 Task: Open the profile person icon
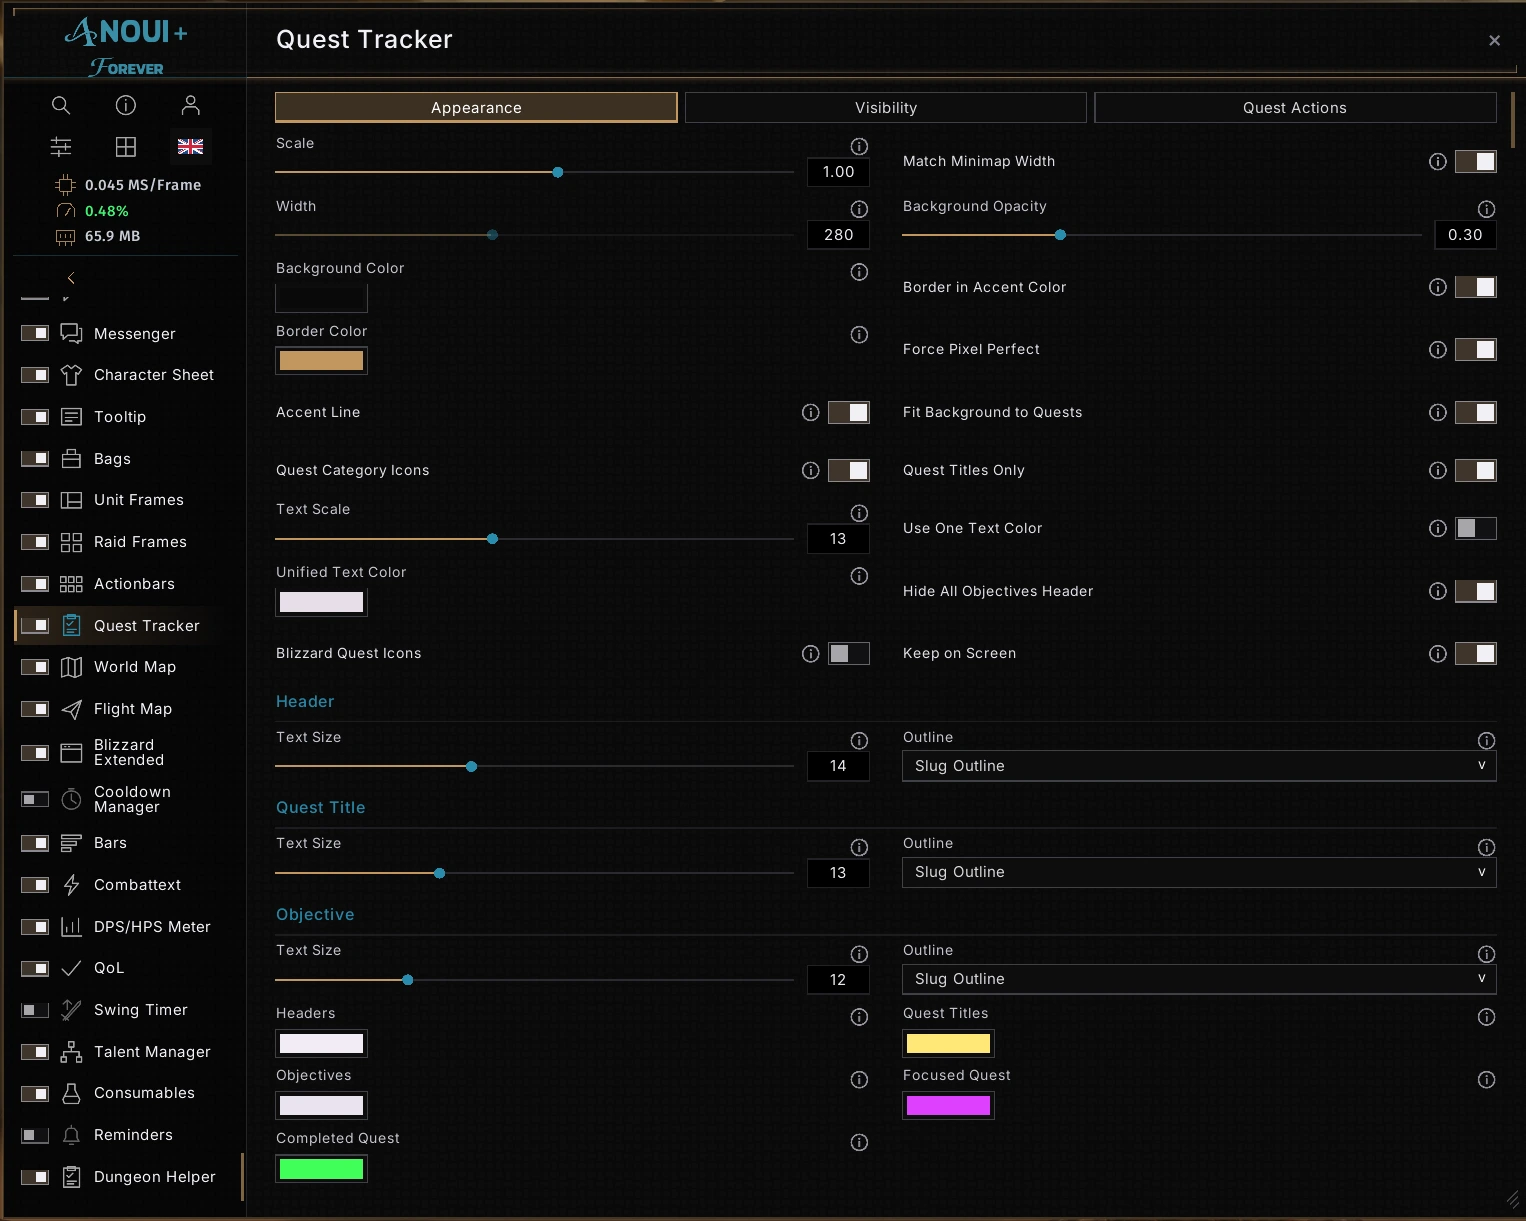(191, 105)
